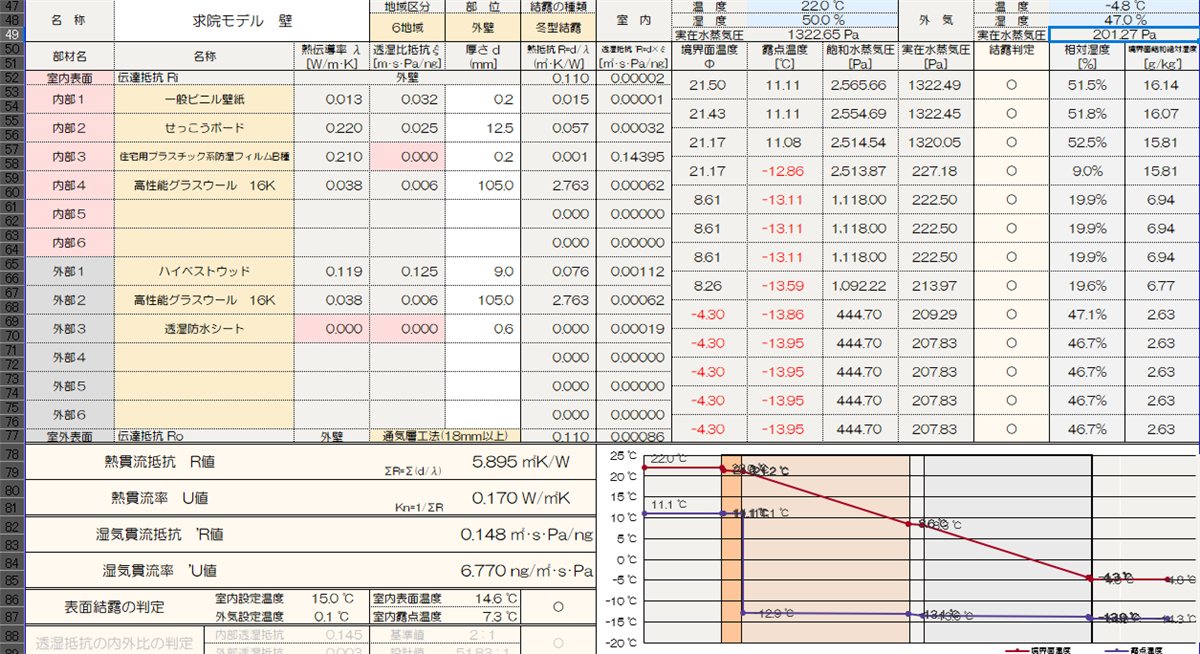The height and width of the screenshot is (654, 1200).
Task: Select the 5.895 ㎡K/W result
Action: pyautogui.click(x=520, y=462)
